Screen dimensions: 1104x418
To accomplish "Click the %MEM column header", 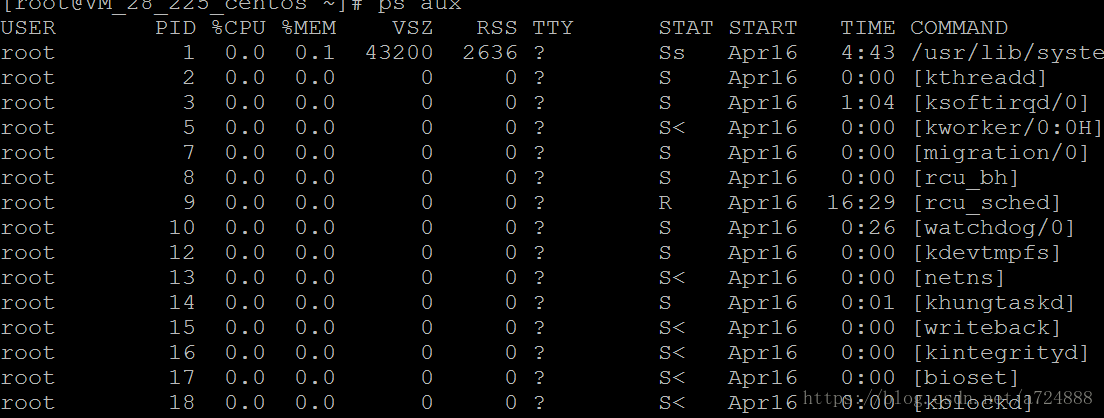I will coord(308,28).
